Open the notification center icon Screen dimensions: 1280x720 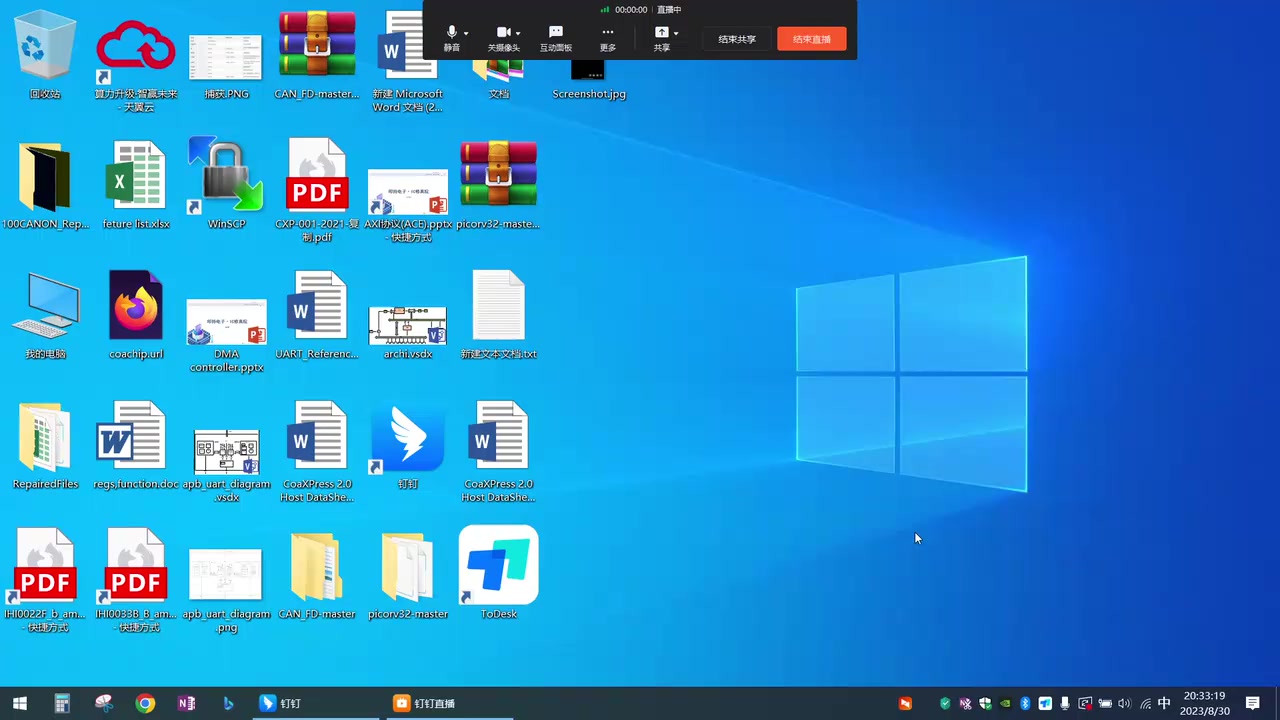point(1252,703)
